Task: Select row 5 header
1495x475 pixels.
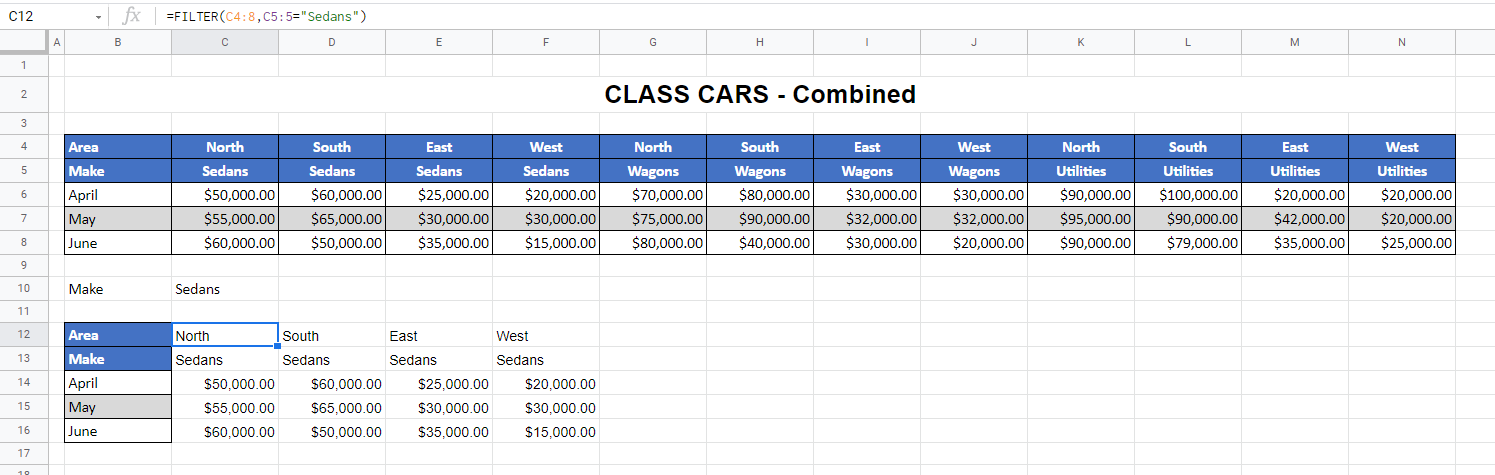Action: pyautogui.click(x=23, y=171)
